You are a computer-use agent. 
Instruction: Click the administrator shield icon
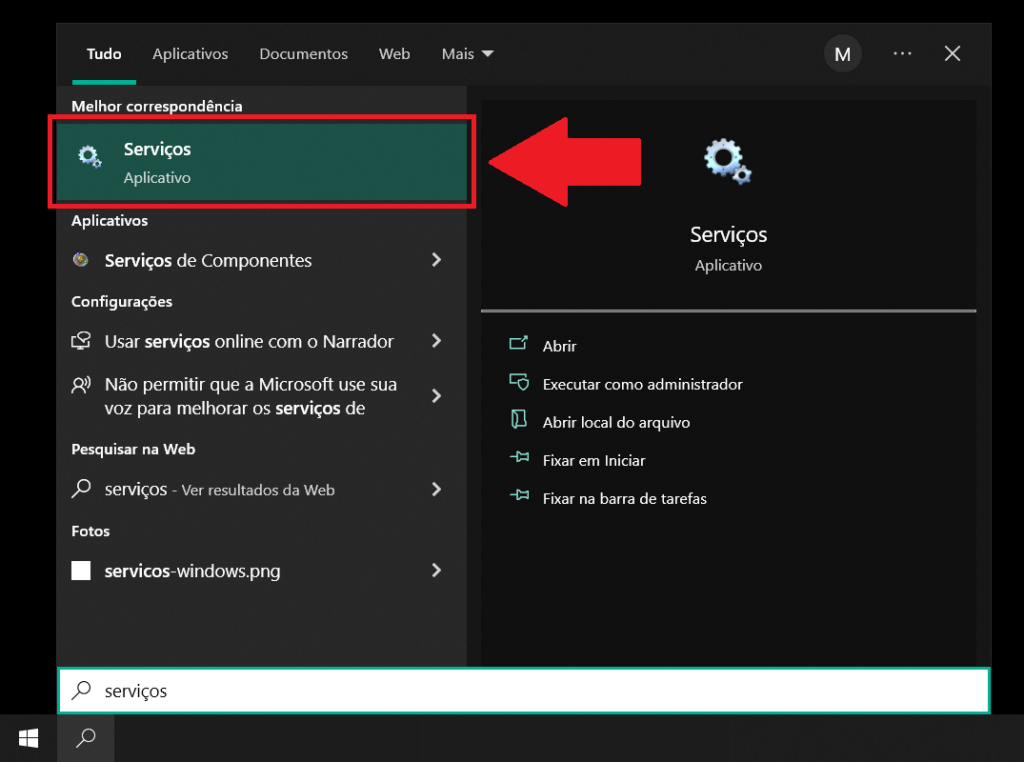(x=519, y=382)
